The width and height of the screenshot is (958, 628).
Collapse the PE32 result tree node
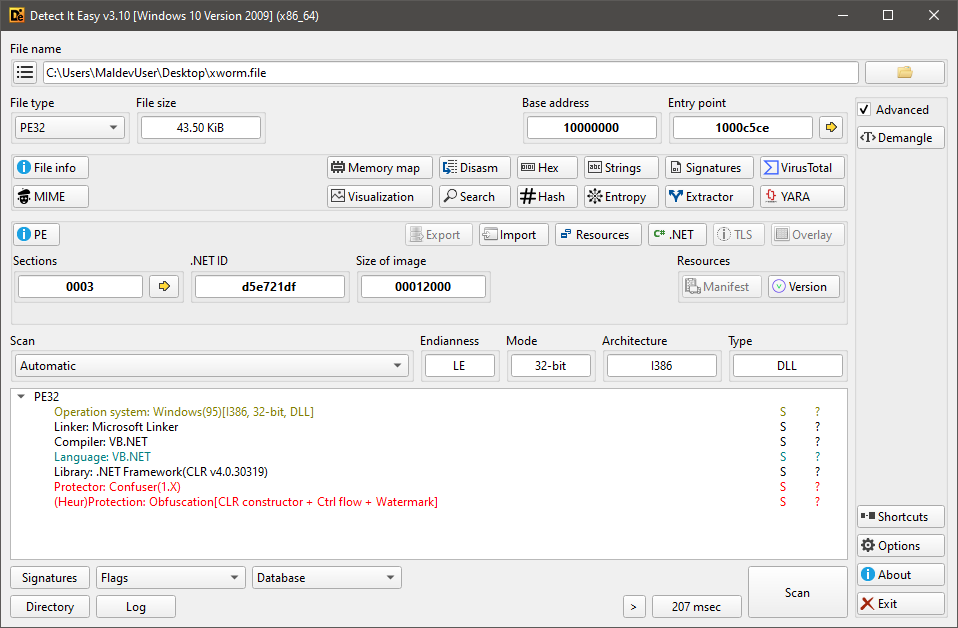coord(22,397)
